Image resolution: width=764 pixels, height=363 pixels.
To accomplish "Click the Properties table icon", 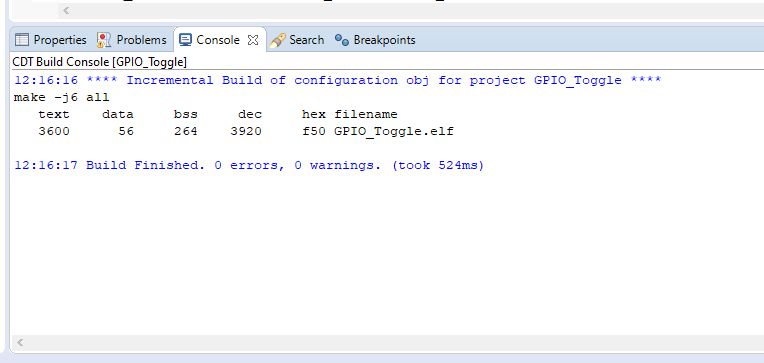I will 21,40.
